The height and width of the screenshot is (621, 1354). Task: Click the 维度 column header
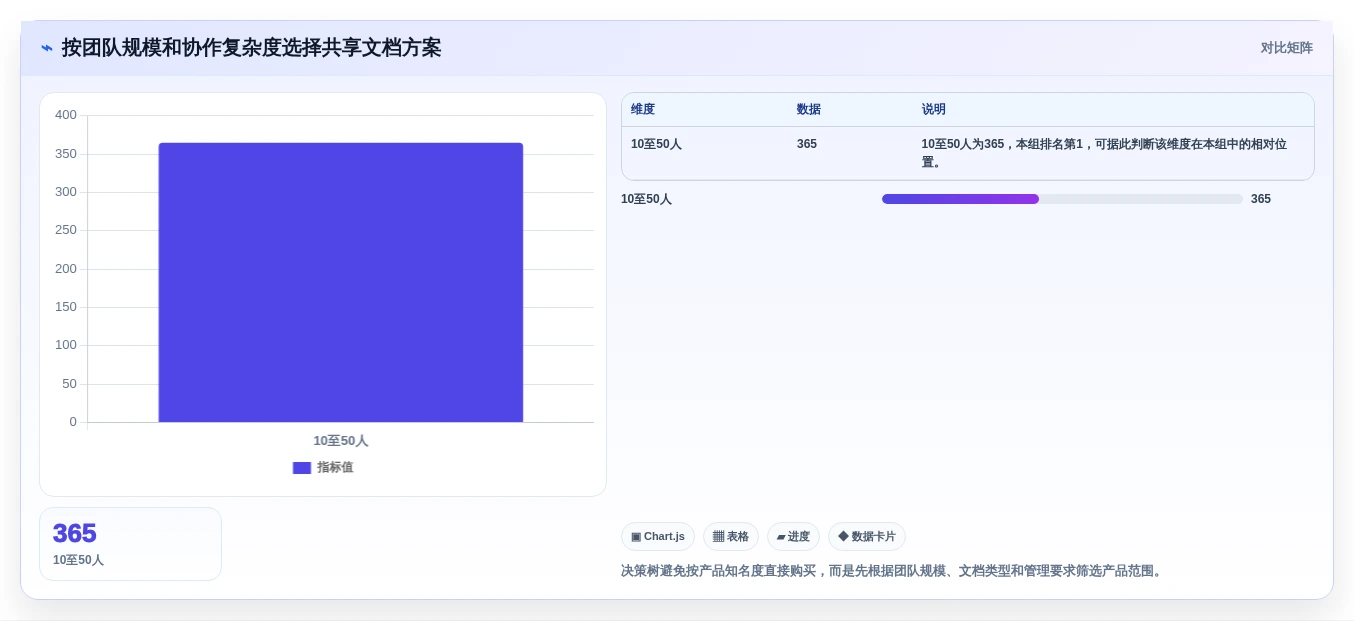[x=643, y=110]
